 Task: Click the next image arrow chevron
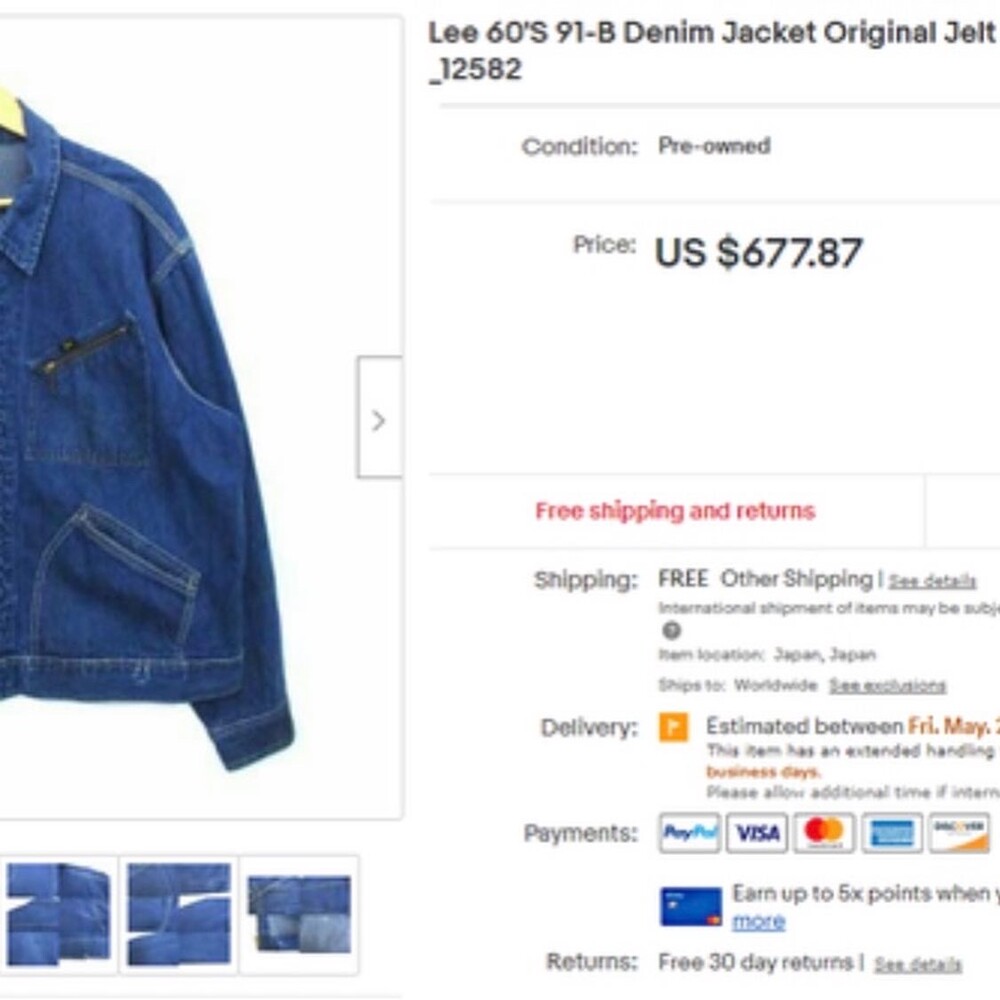pyautogui.click(x=379, y=418)
